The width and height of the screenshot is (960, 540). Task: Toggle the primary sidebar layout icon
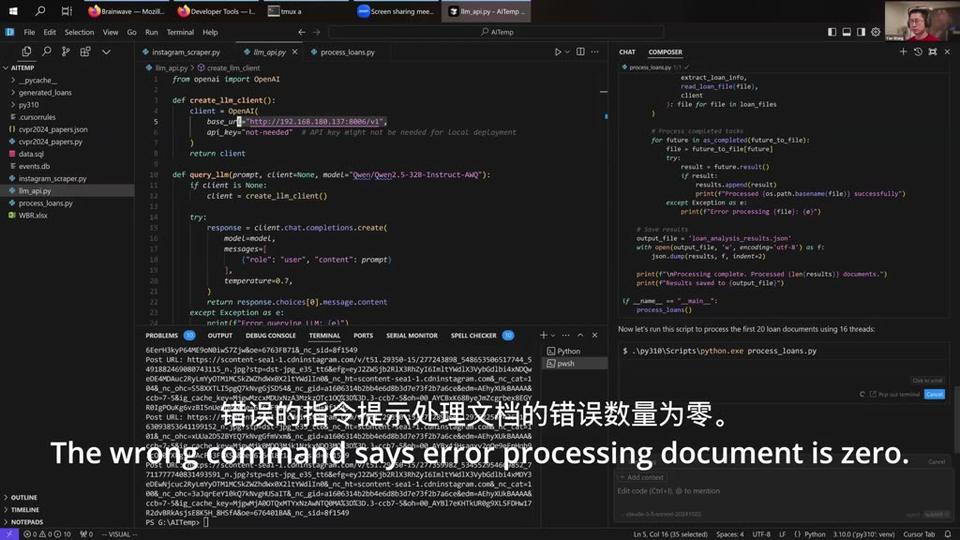831,32
